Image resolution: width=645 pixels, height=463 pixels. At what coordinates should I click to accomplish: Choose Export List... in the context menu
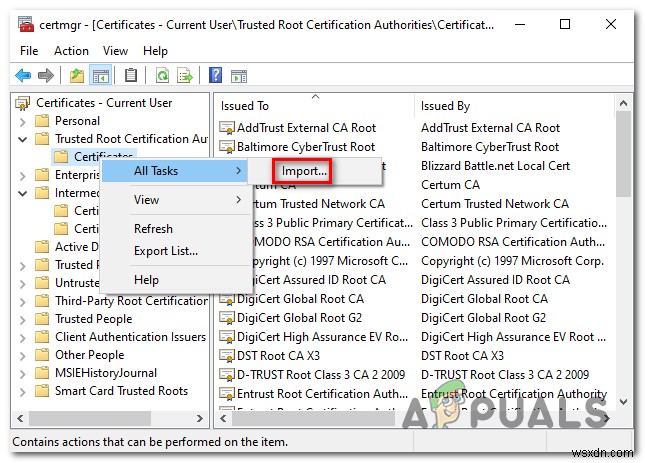174,251
